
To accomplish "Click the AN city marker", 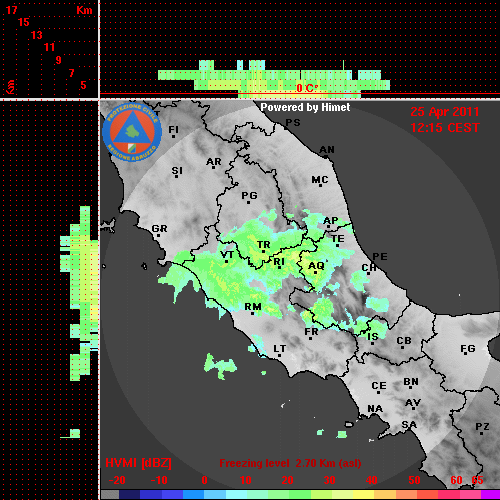I will click(x=325, y=157).
